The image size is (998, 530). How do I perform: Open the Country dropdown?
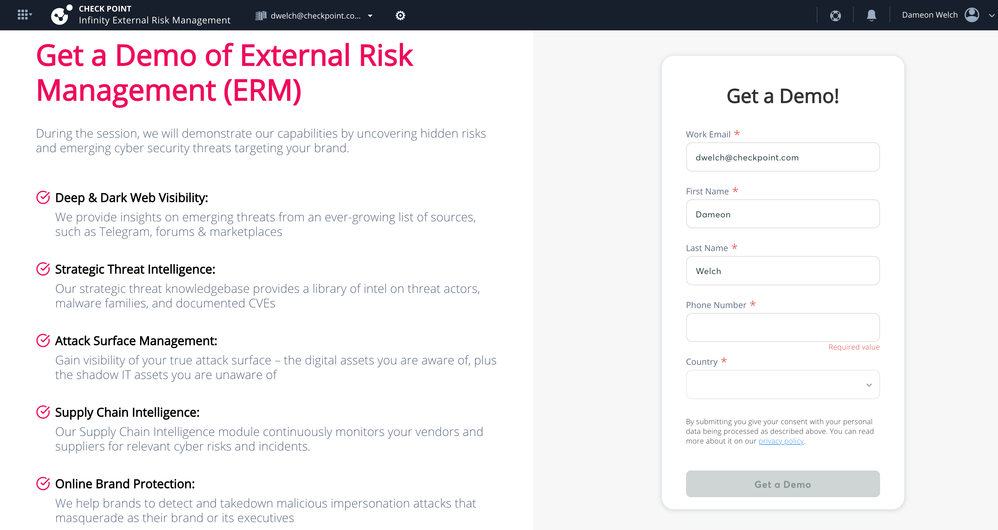pyautogui.click(x=782, y=384)
